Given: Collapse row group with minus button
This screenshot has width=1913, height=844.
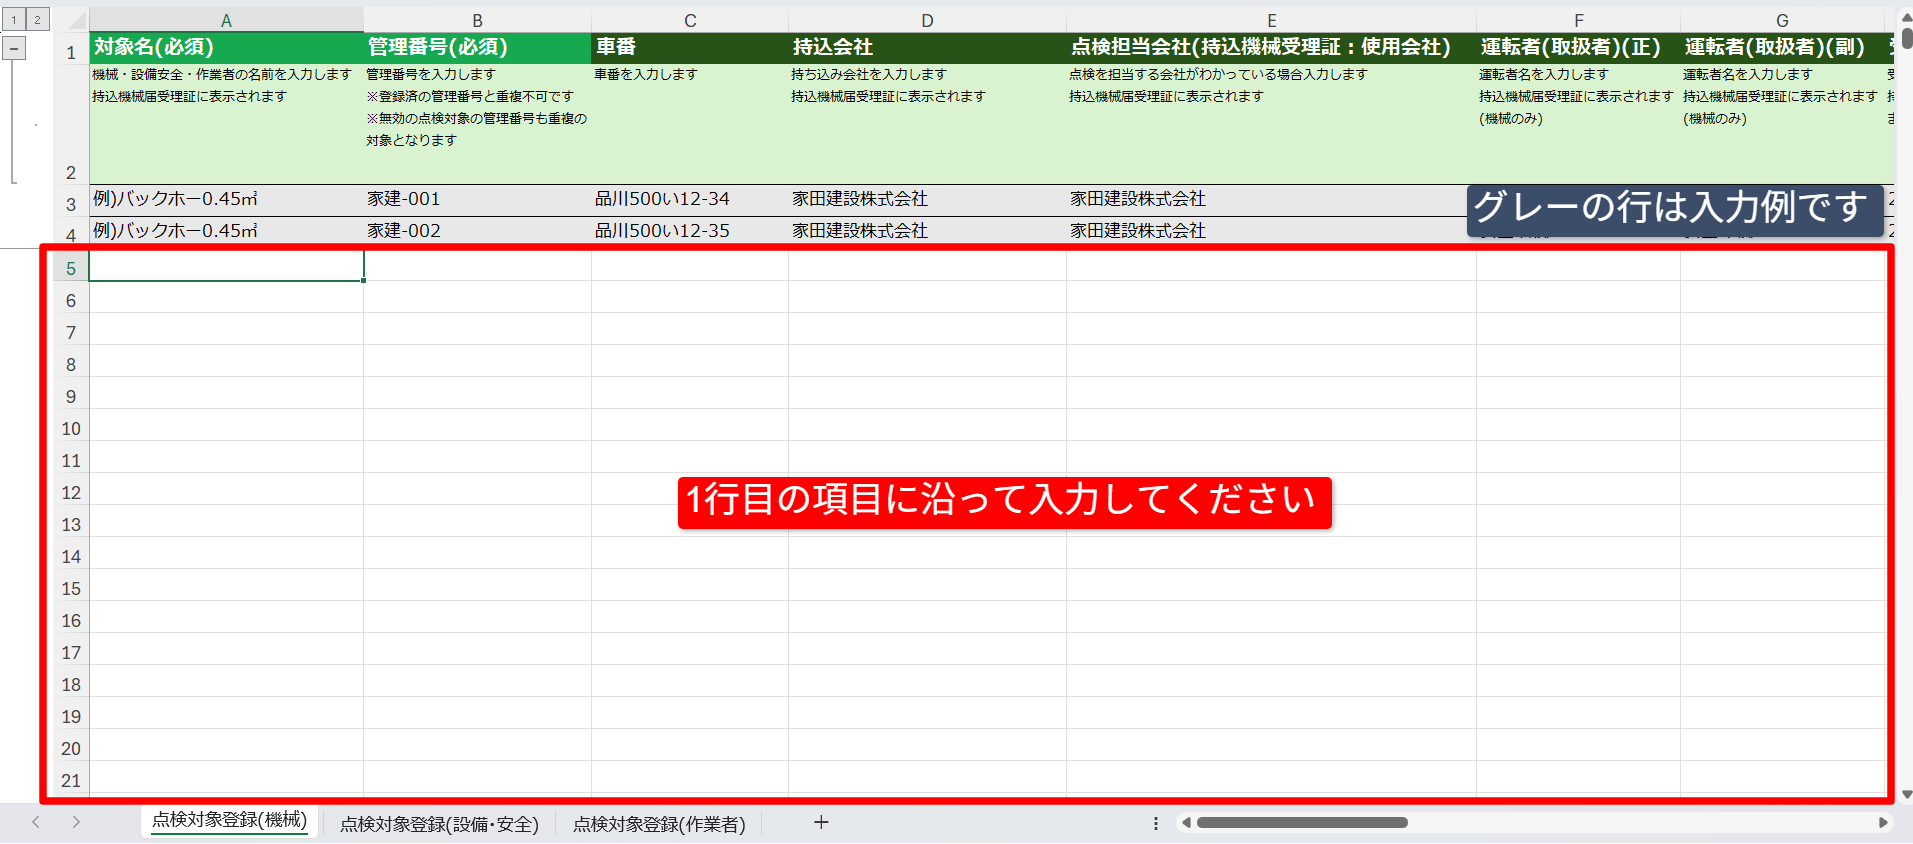Looking at the screenshot, I should pyautogui.click(x=14, y=48).
